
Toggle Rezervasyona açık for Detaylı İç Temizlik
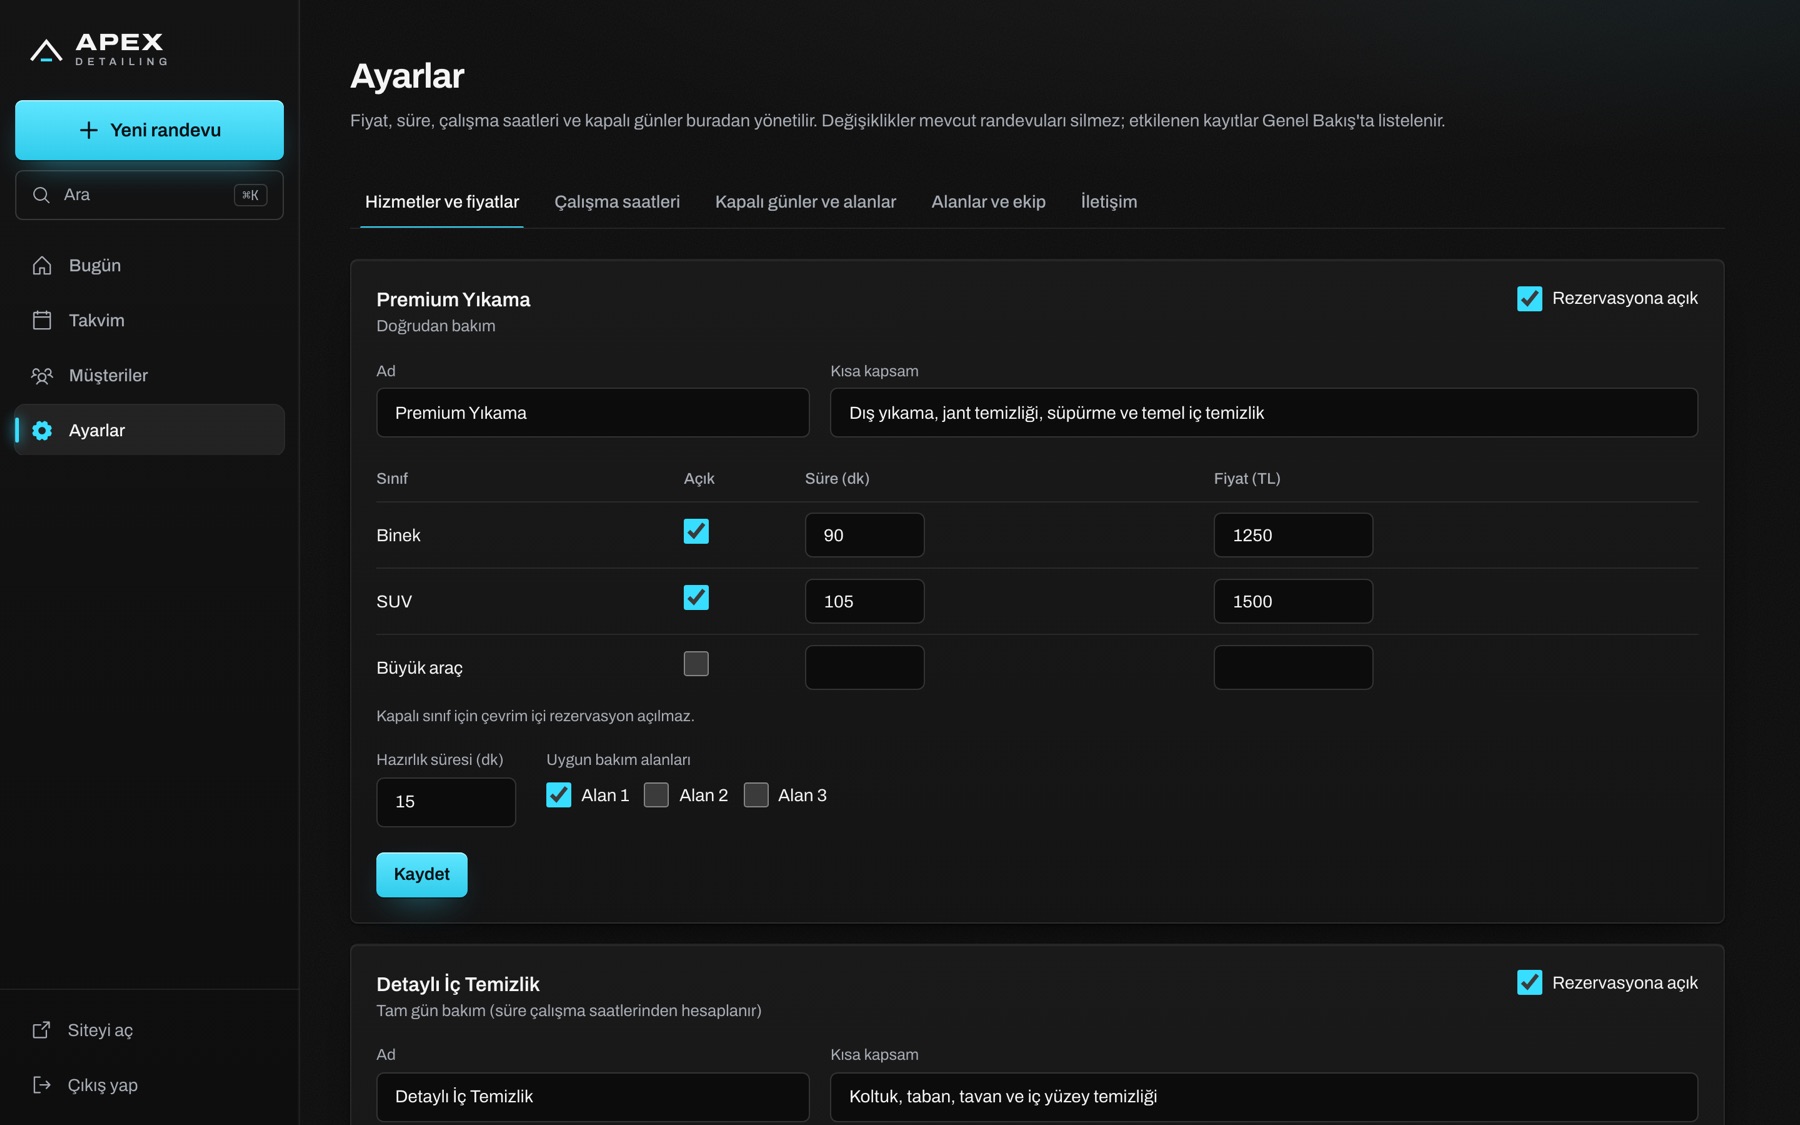pos(1529,983)
